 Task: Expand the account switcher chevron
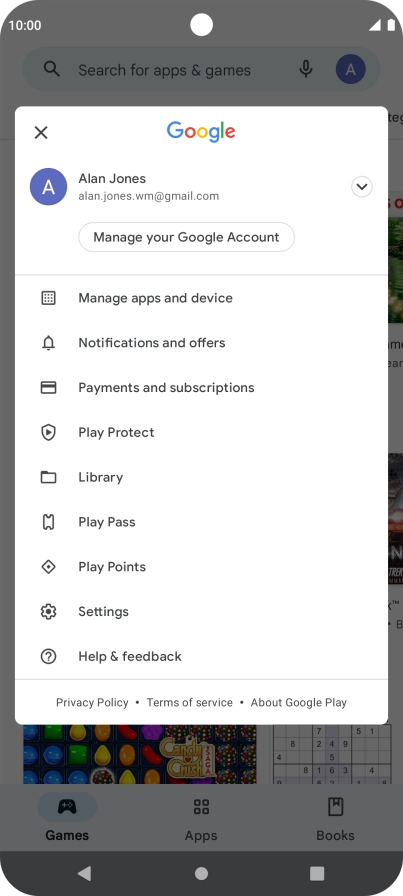[x=362, y=187]
